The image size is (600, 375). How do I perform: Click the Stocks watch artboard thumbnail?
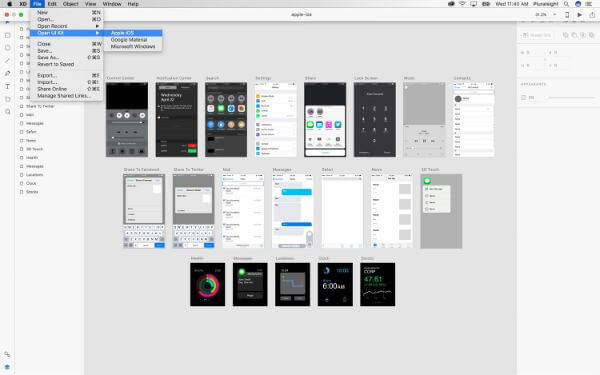pos(378,284)
